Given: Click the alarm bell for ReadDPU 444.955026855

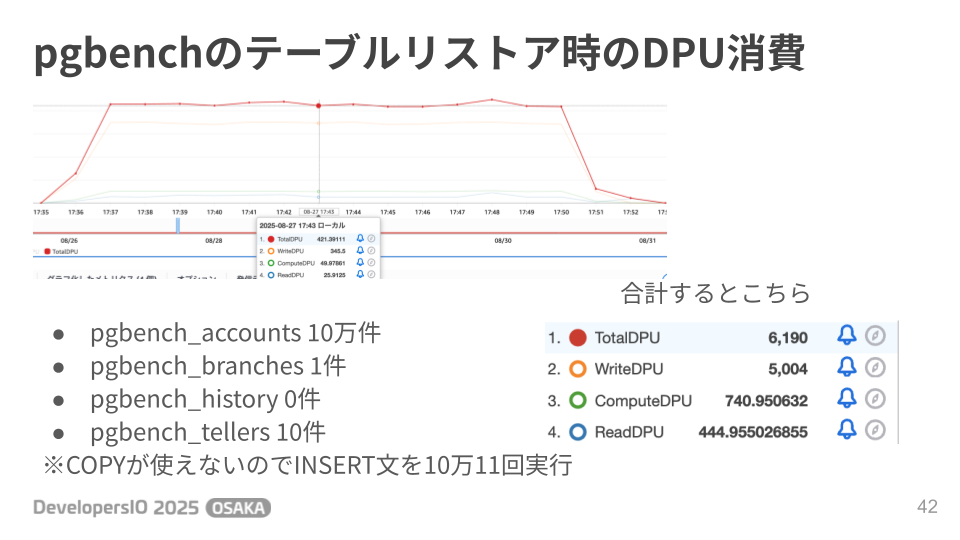Looking at the screenshot, I should click(x=846, y=429).
